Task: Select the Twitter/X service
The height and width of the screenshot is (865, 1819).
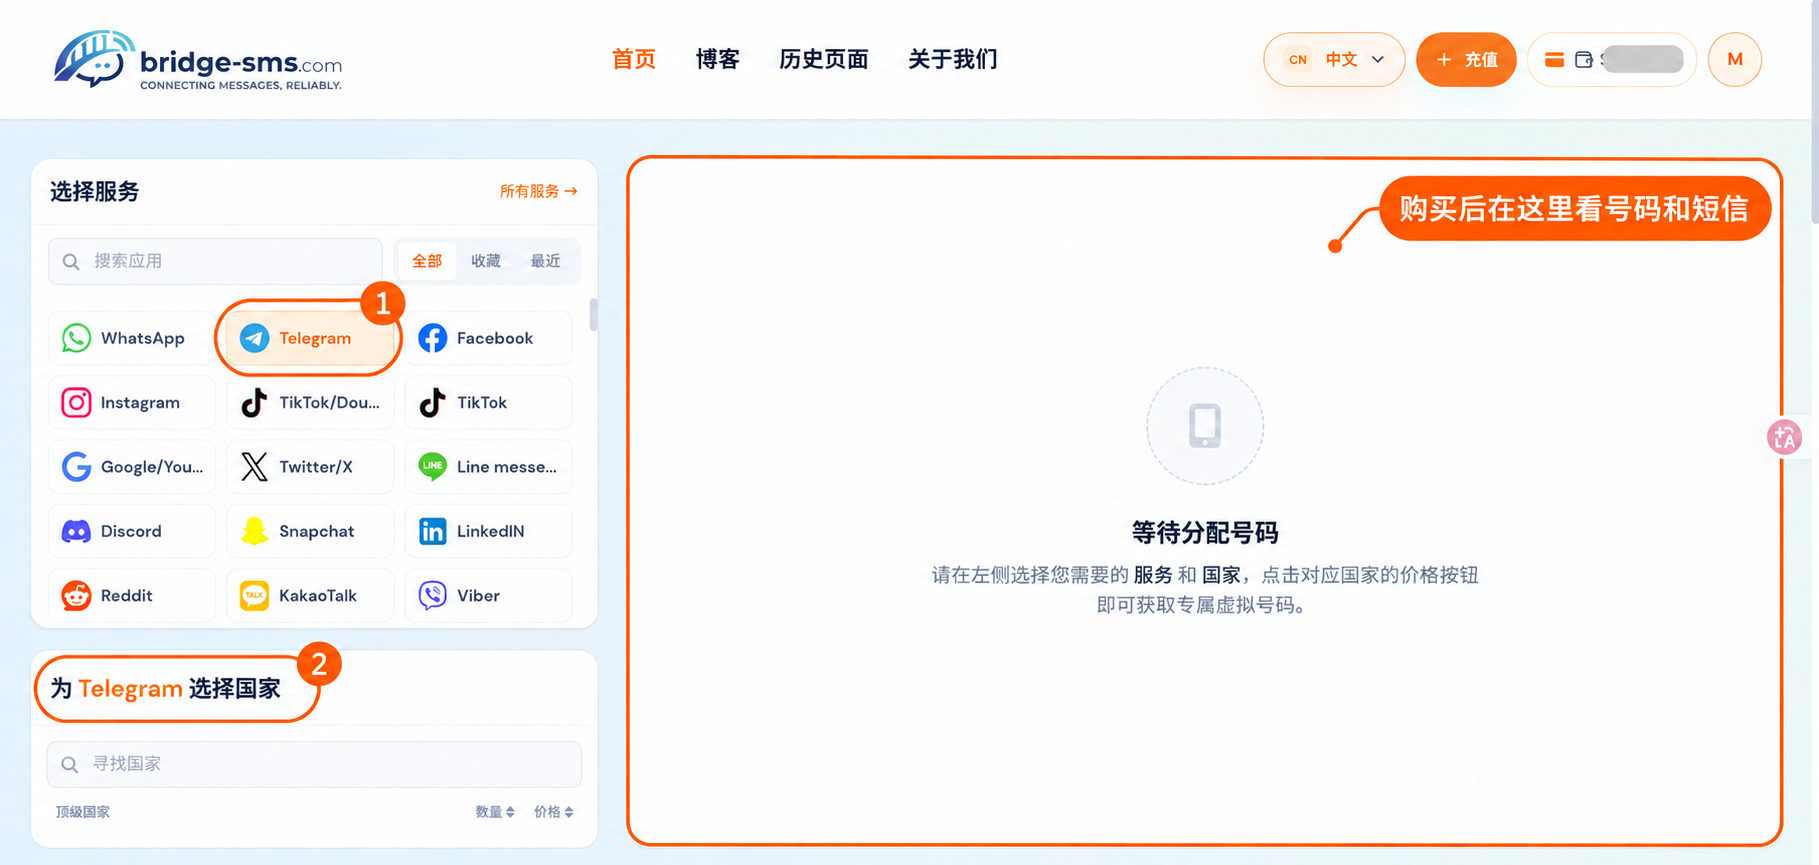Action: (310, 467)
